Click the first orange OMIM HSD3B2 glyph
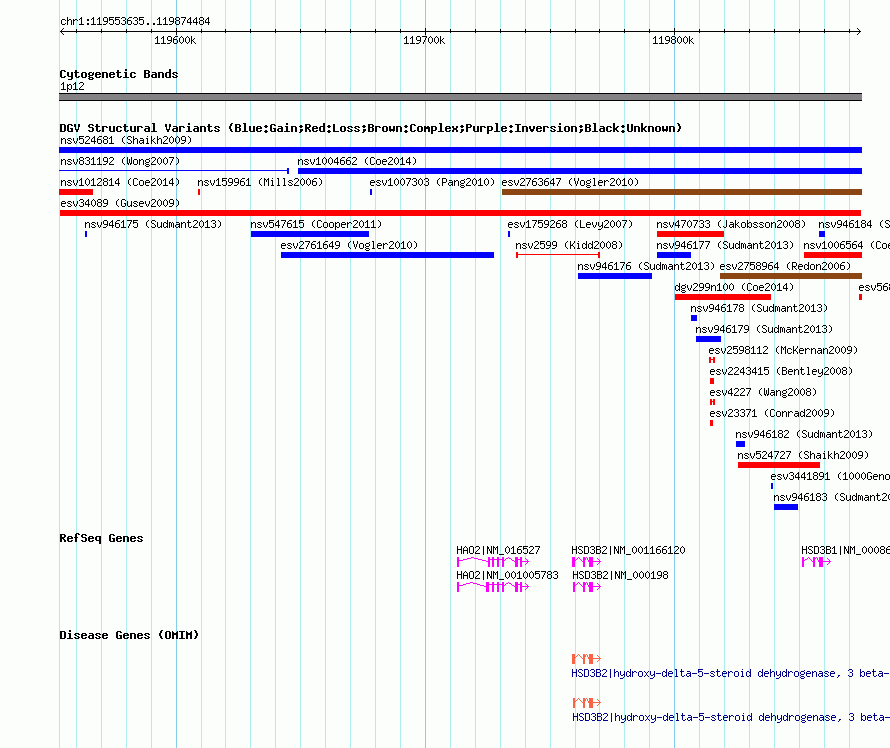Viewport: 890px width, 748px height. click(x=586, y=659)
